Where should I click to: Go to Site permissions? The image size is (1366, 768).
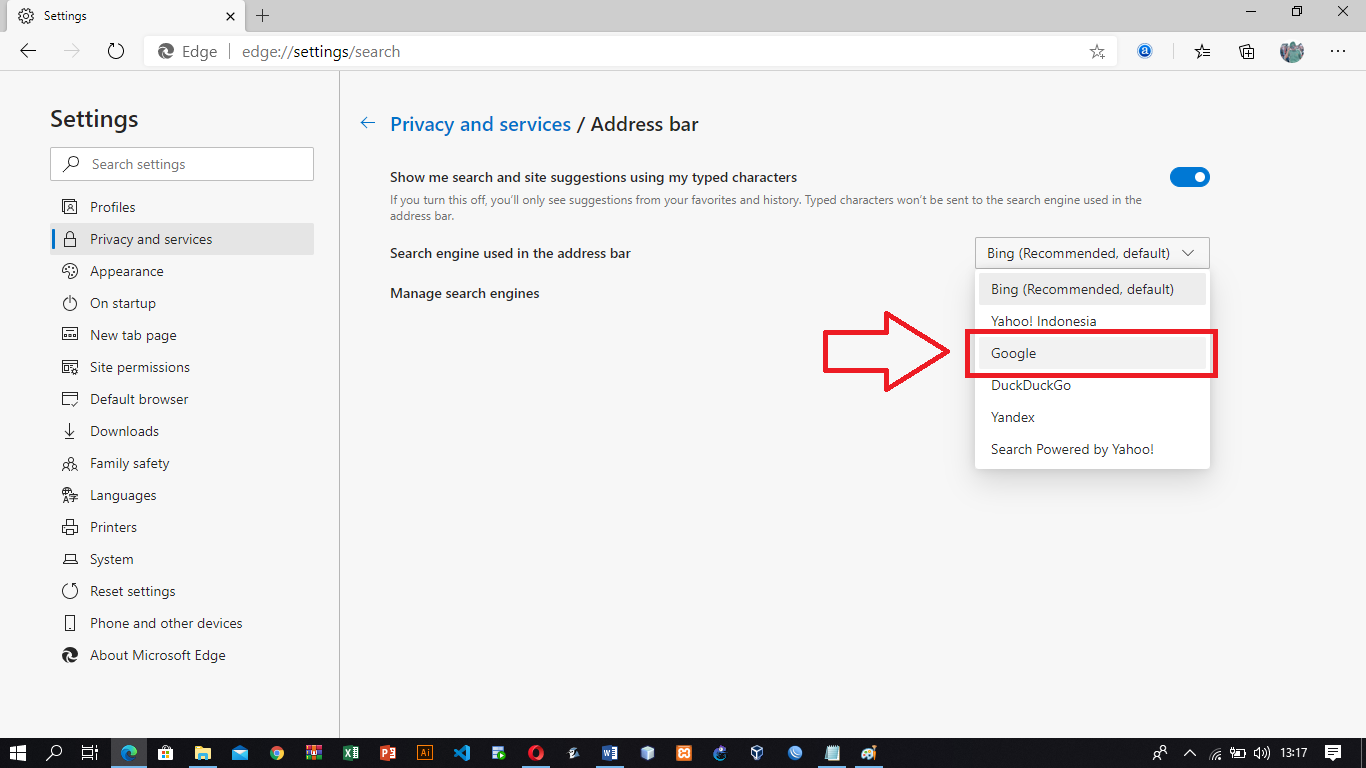coord(182,367)
